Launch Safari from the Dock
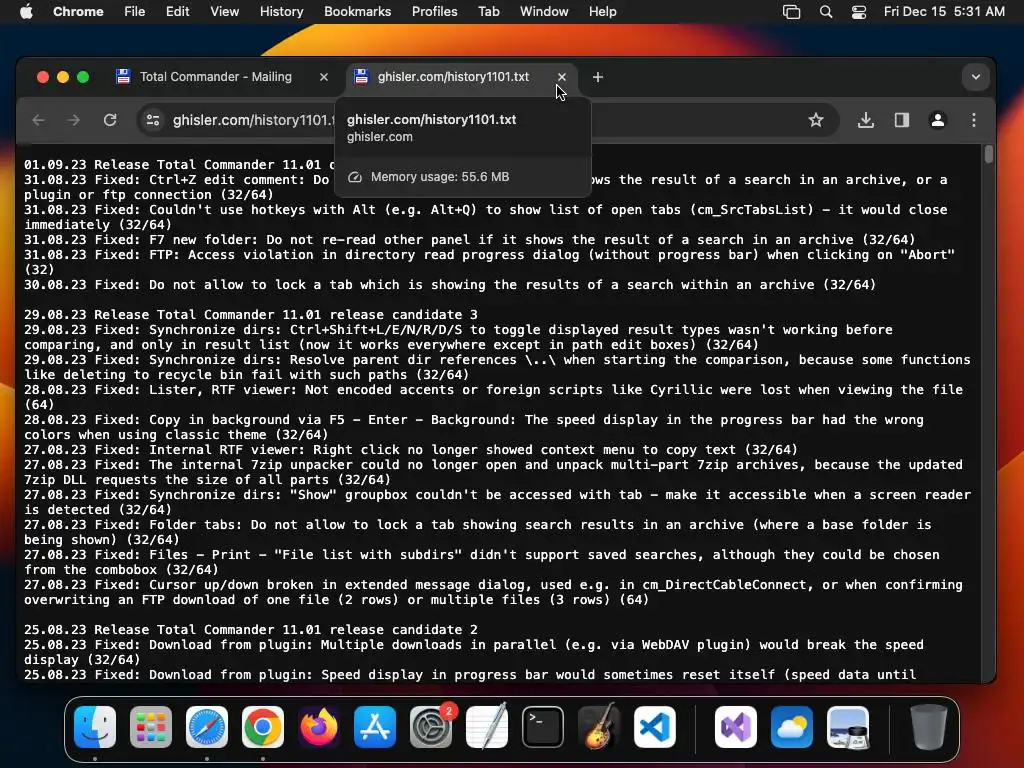This screenshot has width=1024, height=768. [x=207, y=727]
